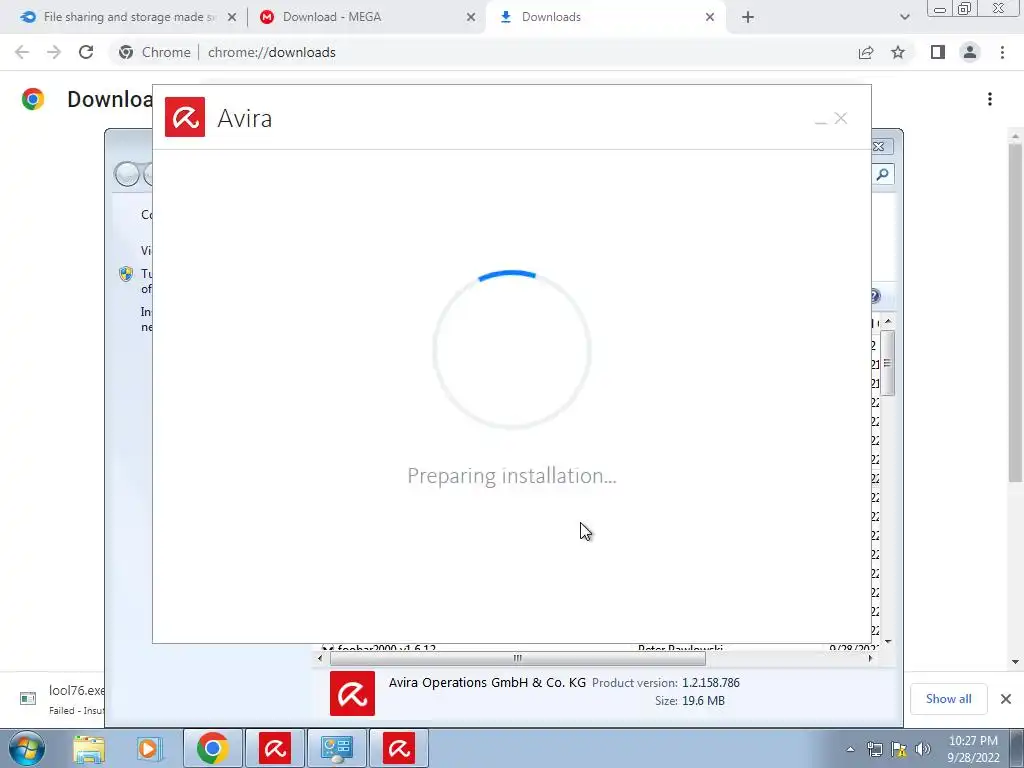Toggle the Chrome side panel
The width and height of the screenshot is (1024, 768).
tap(938, 52)
